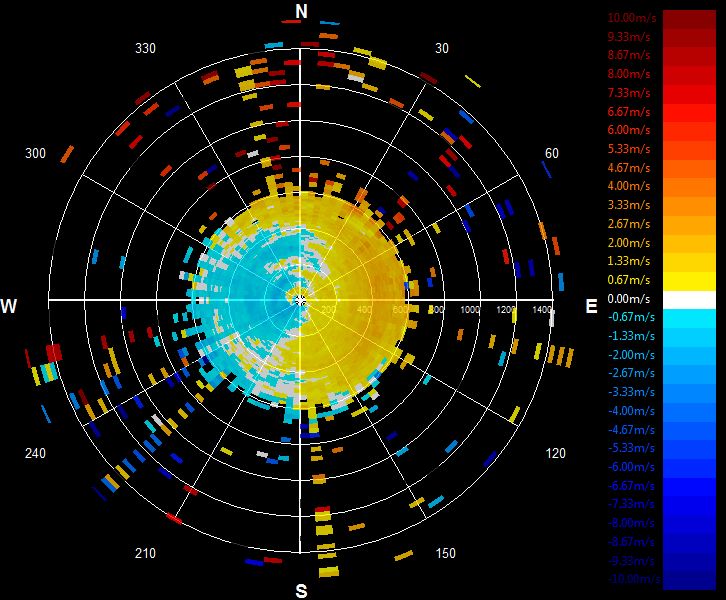The image size is (726, 600).
Task: Click the 9.33m/s legend label
Action: click(x=629, y=37)
